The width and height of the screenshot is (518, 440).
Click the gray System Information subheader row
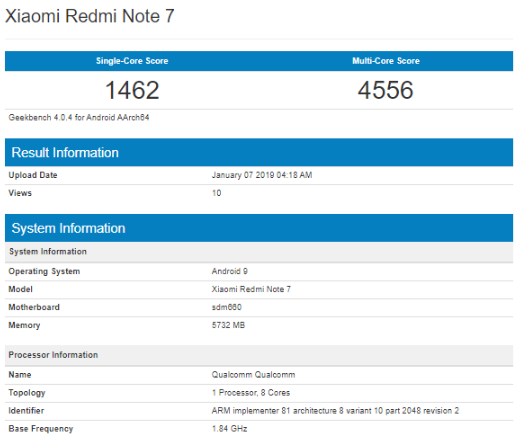pyautogui.click(x=259, y=252)
